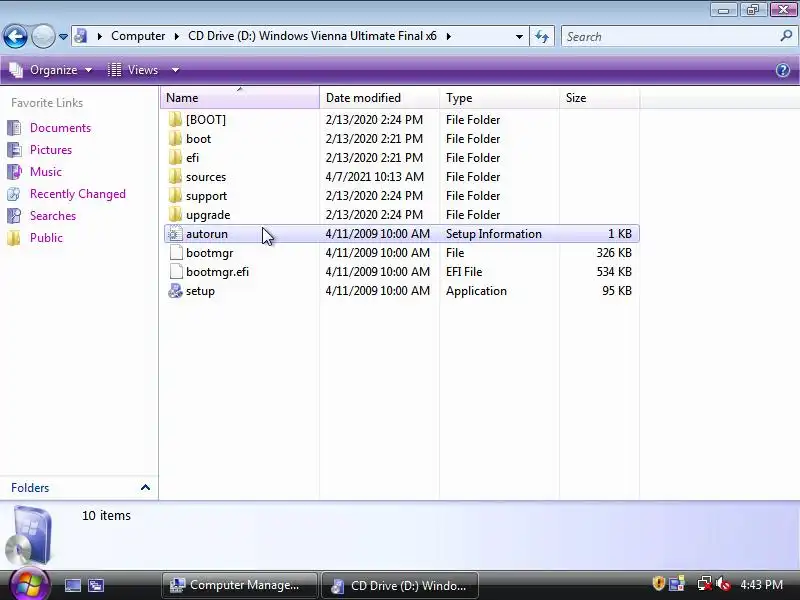Select the support folder icon
This screenshot has width=800, height=600.
click(175, 196)
